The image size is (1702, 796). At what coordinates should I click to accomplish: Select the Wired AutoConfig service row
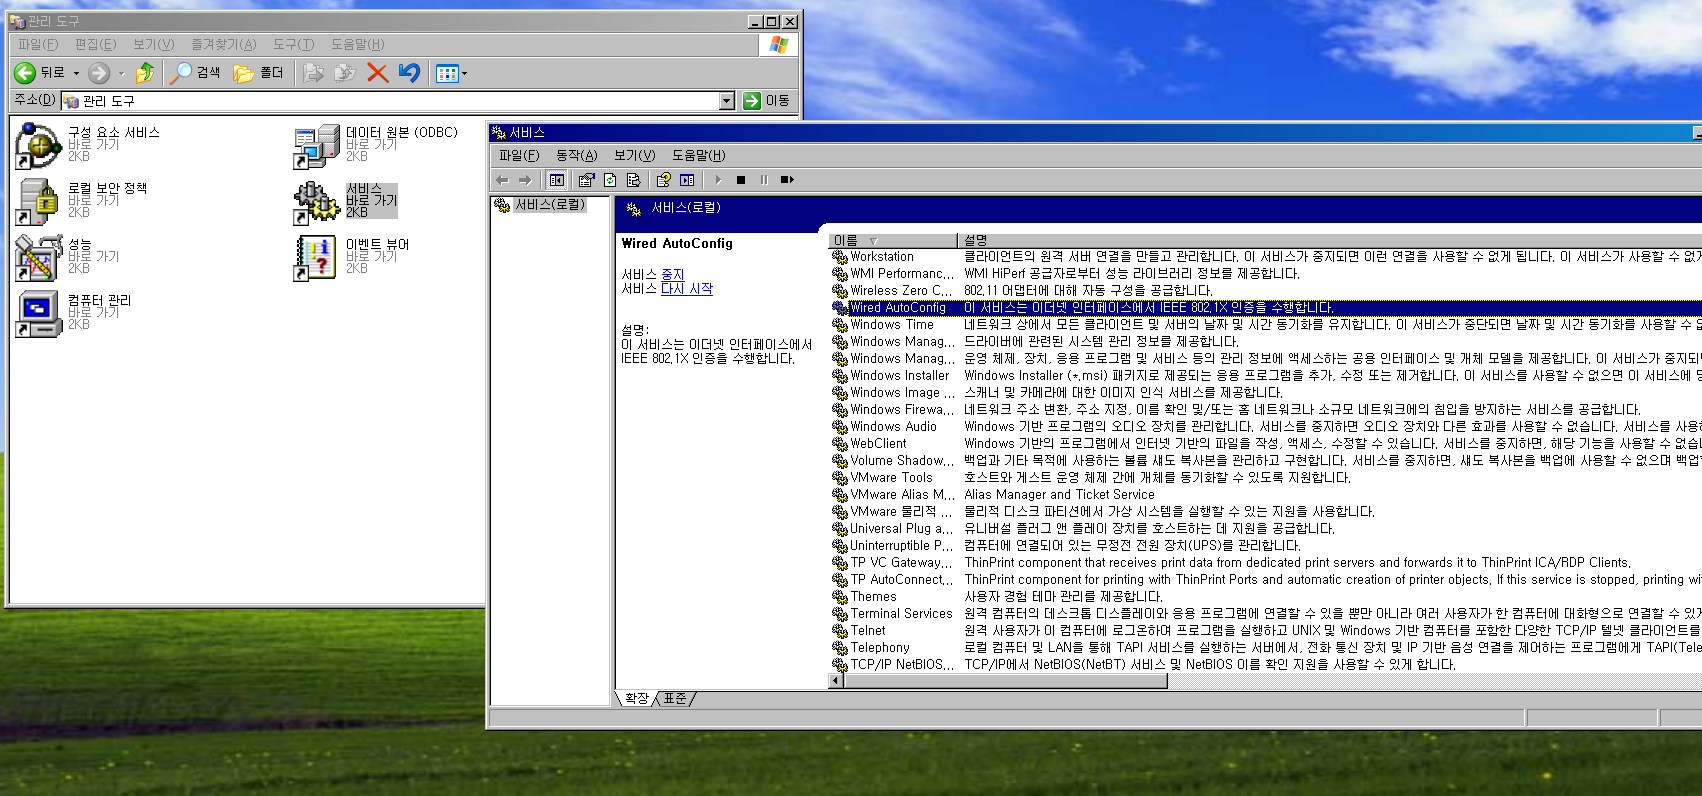[x=1266, y=308]
